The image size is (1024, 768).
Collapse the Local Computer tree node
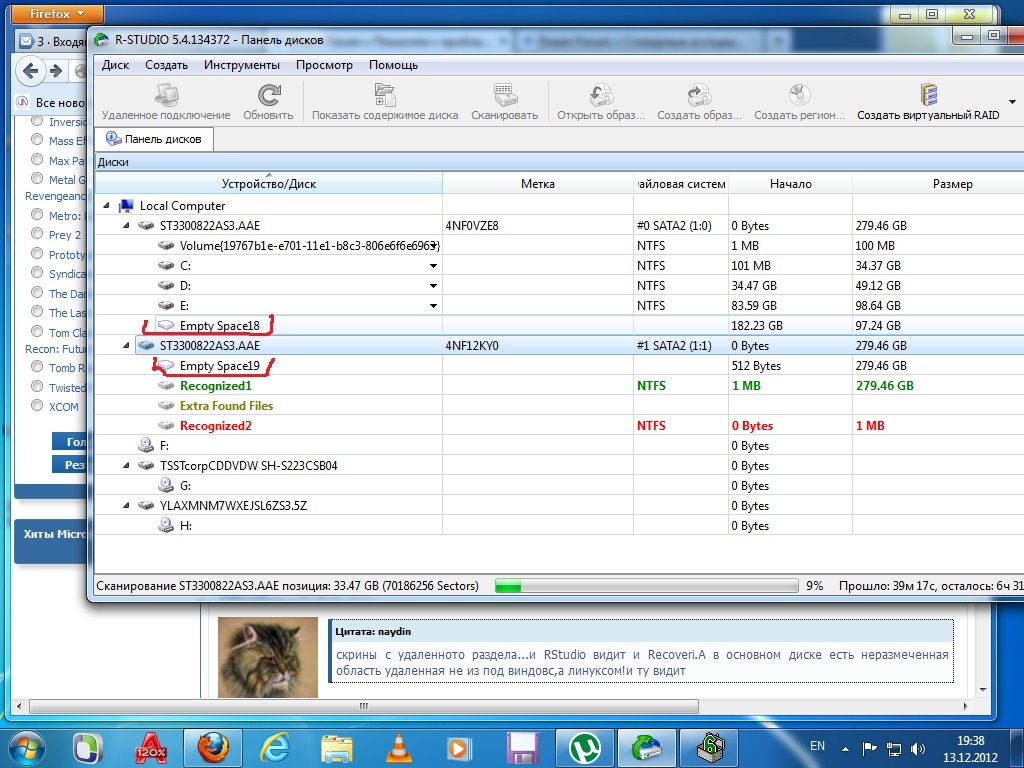pyautogui.click(x=106, y=205)
